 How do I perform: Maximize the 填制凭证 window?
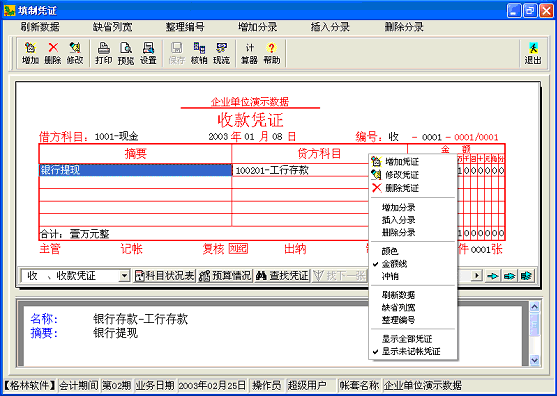click(x=530, y=10)
